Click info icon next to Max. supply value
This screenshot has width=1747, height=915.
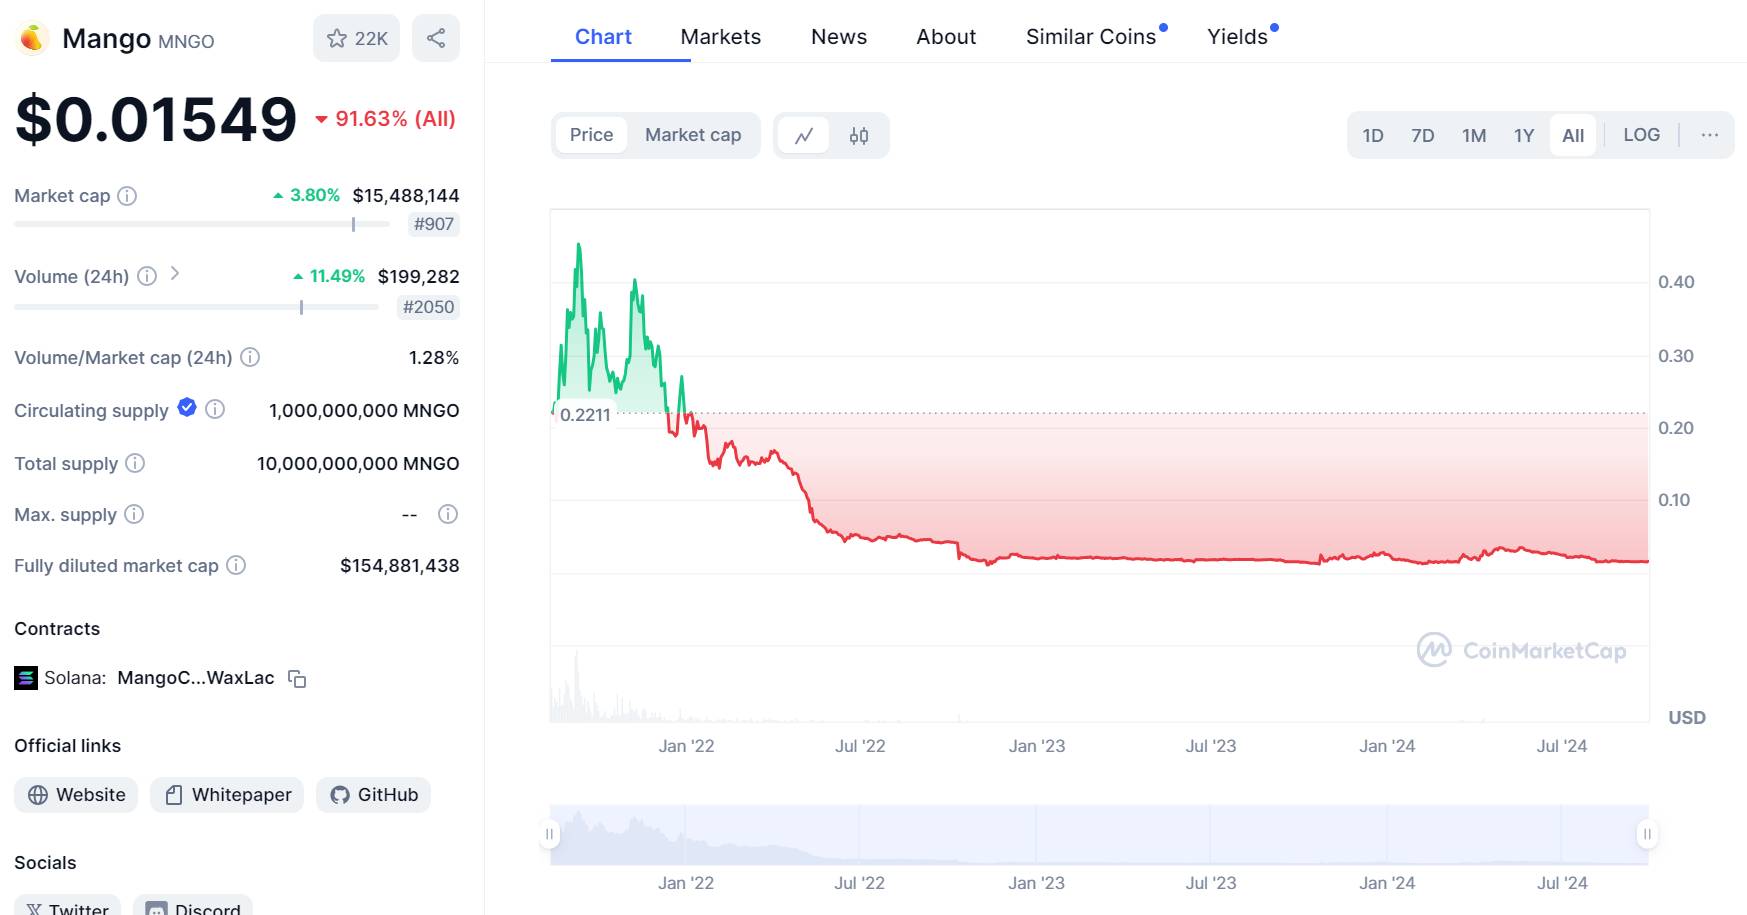448,514
